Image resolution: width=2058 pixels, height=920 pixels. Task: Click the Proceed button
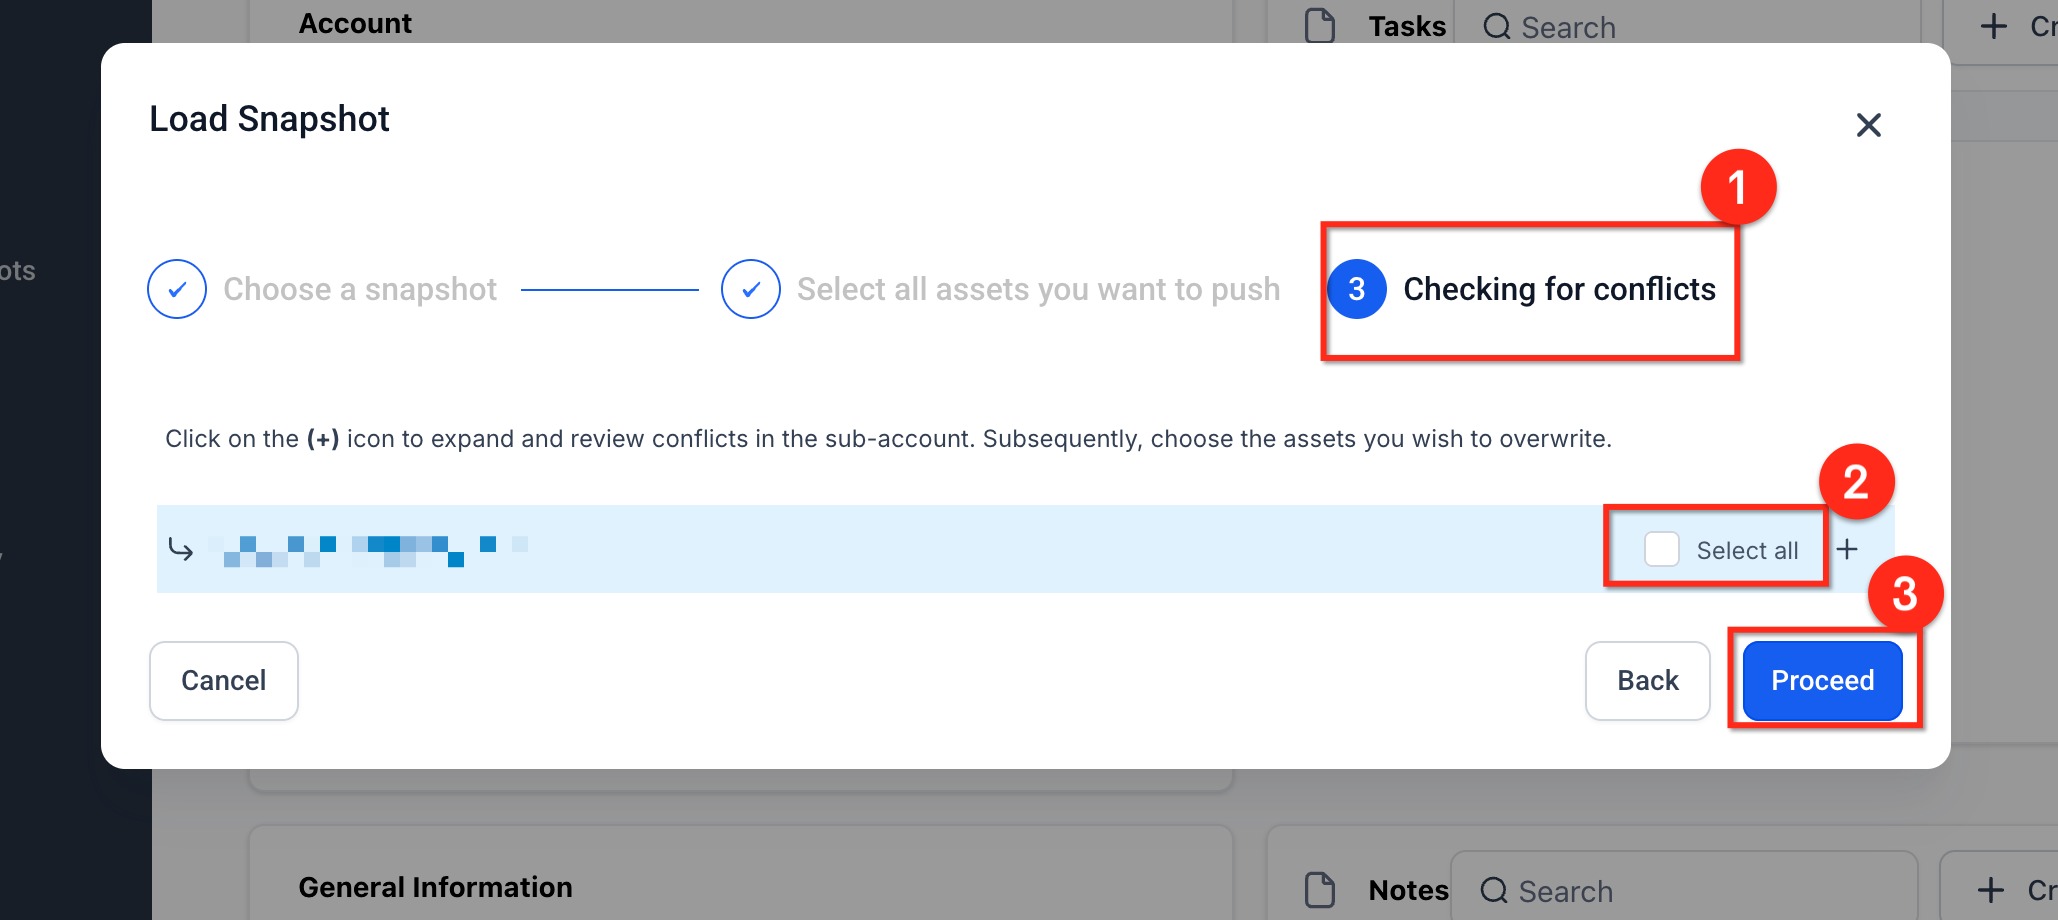click(x=1822, y=681)
